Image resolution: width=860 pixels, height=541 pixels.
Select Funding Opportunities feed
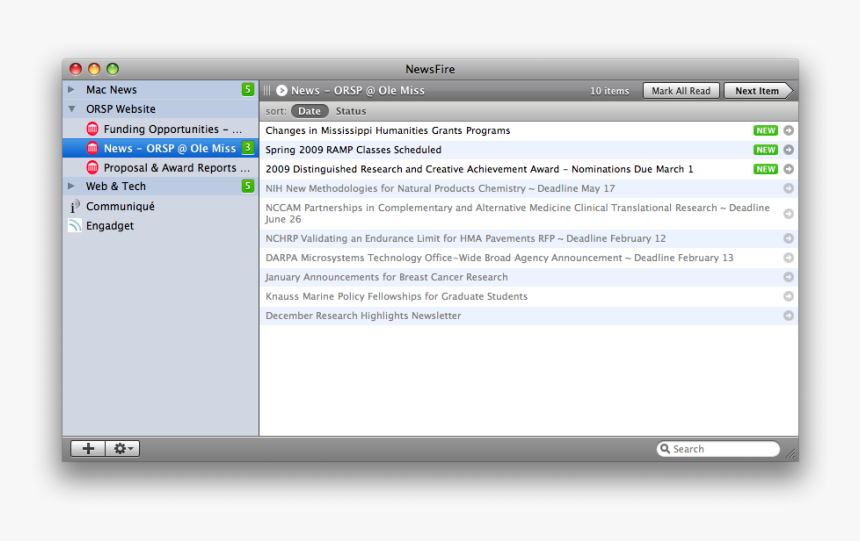(x=160, y=129)
